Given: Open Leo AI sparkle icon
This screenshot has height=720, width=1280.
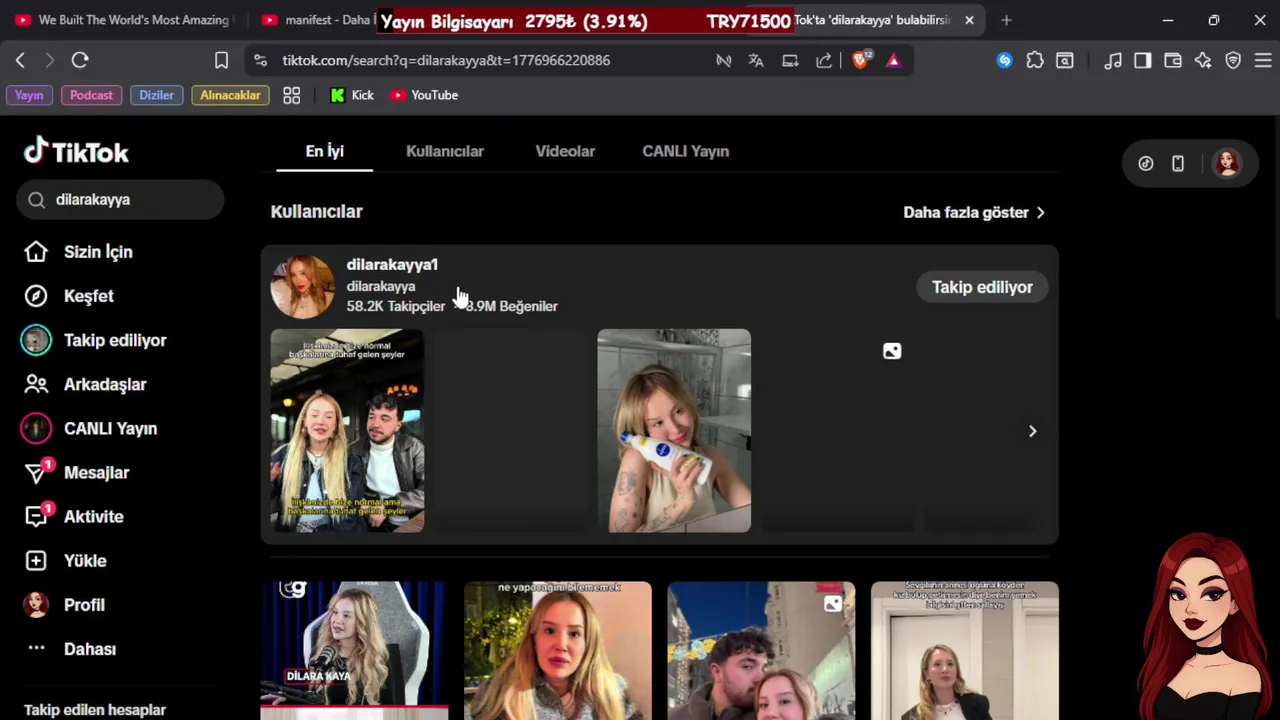Looking at the screenshot, I should click(x=1203, y=60).
